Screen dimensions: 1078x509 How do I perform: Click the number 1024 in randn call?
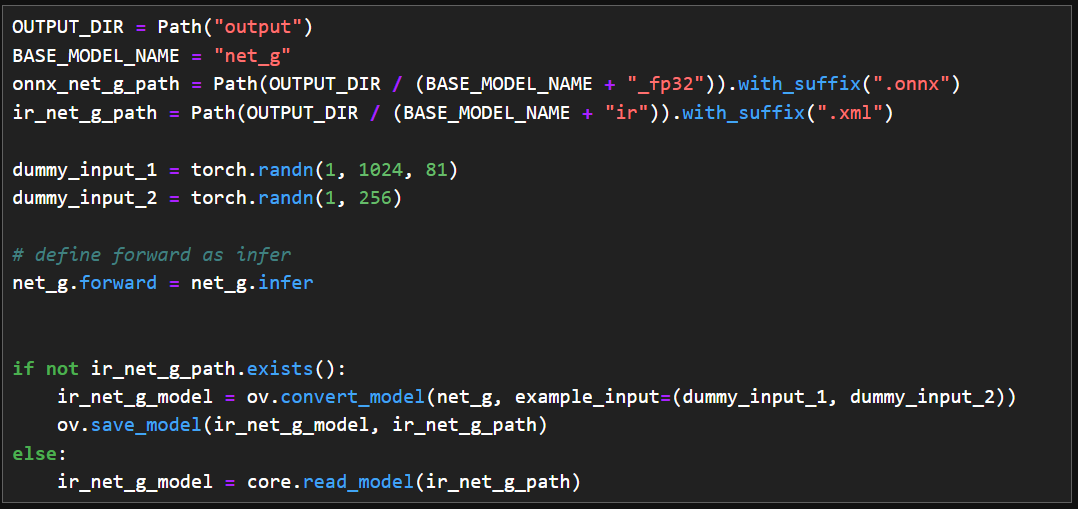click(x=382, y=170)
